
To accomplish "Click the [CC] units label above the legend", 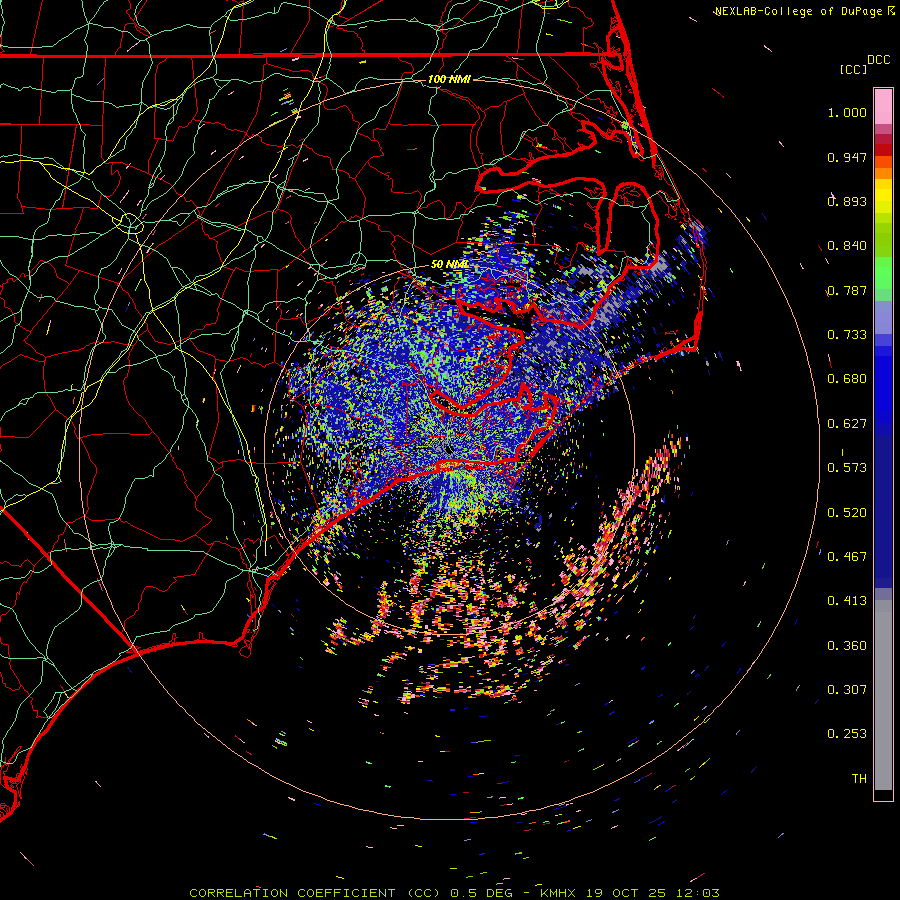I will (x=853, y=69).
